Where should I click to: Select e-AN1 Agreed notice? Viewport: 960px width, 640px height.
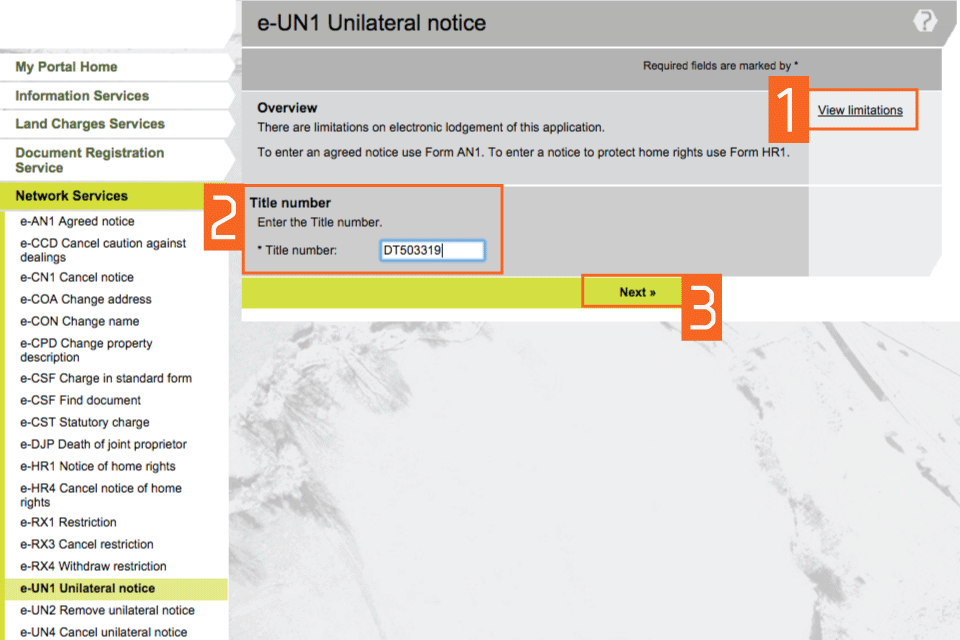click(77, 222)
